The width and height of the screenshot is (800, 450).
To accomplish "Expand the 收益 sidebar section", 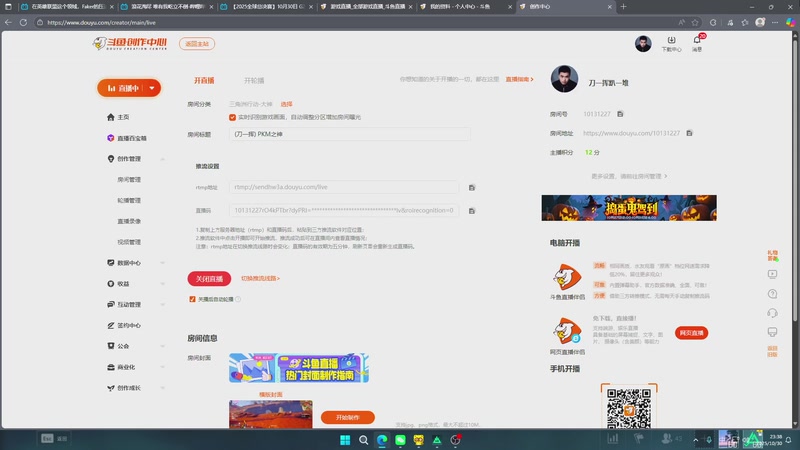I will click(x=163, y=284).
